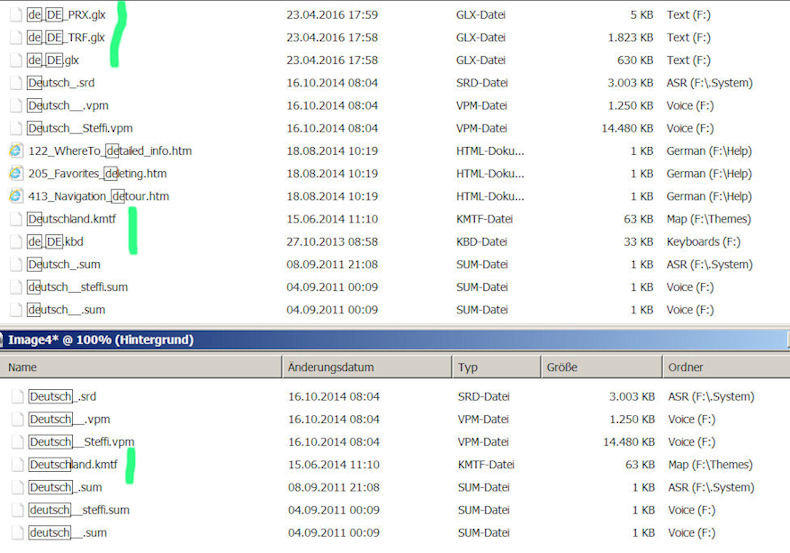
Task: Click the GLX-Datei type of de_DE_TRF.glx
Action: [481, 37]
